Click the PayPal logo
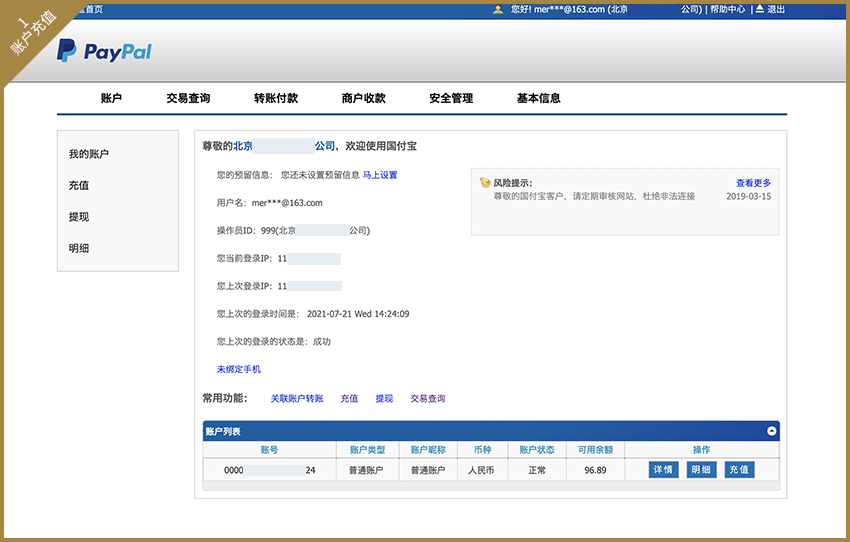This screenshot has width=850, height=542. click(104, 50)
